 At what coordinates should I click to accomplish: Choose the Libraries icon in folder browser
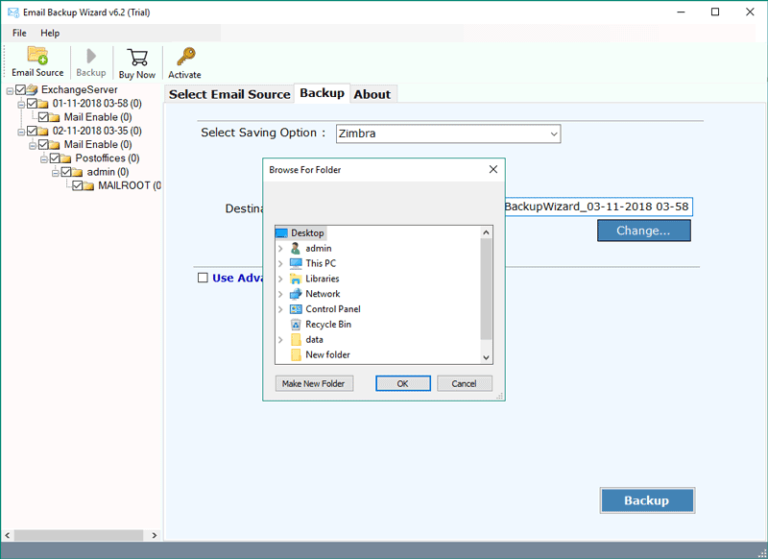[x=295, y=279]
